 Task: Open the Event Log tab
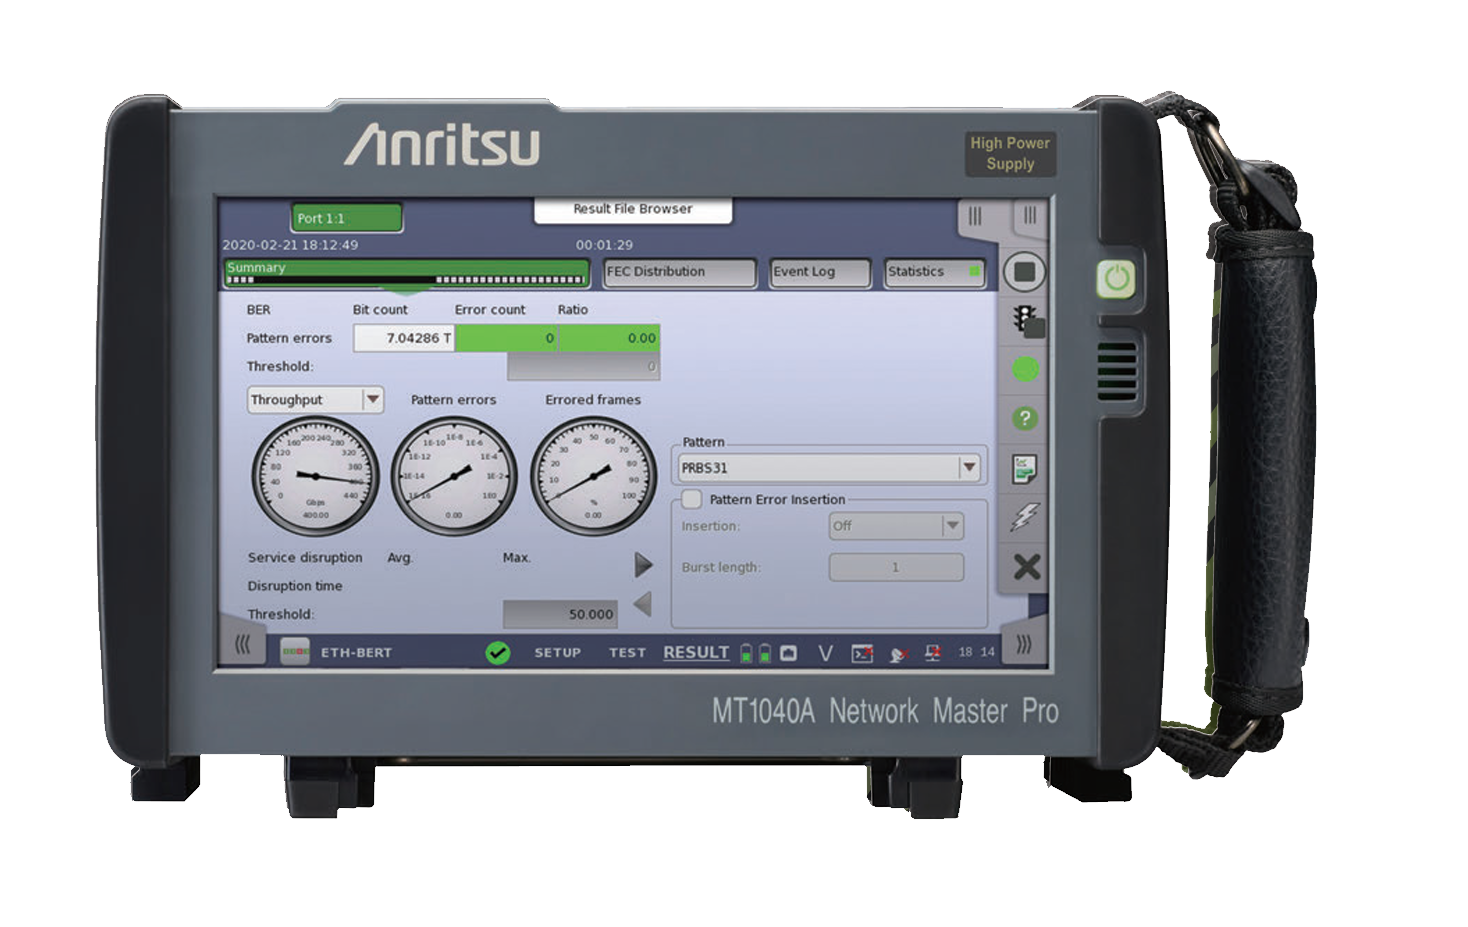point(819,272)
